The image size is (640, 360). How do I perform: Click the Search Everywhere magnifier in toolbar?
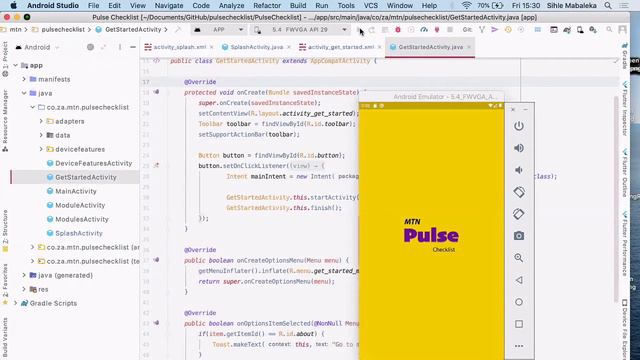point(609,30)
